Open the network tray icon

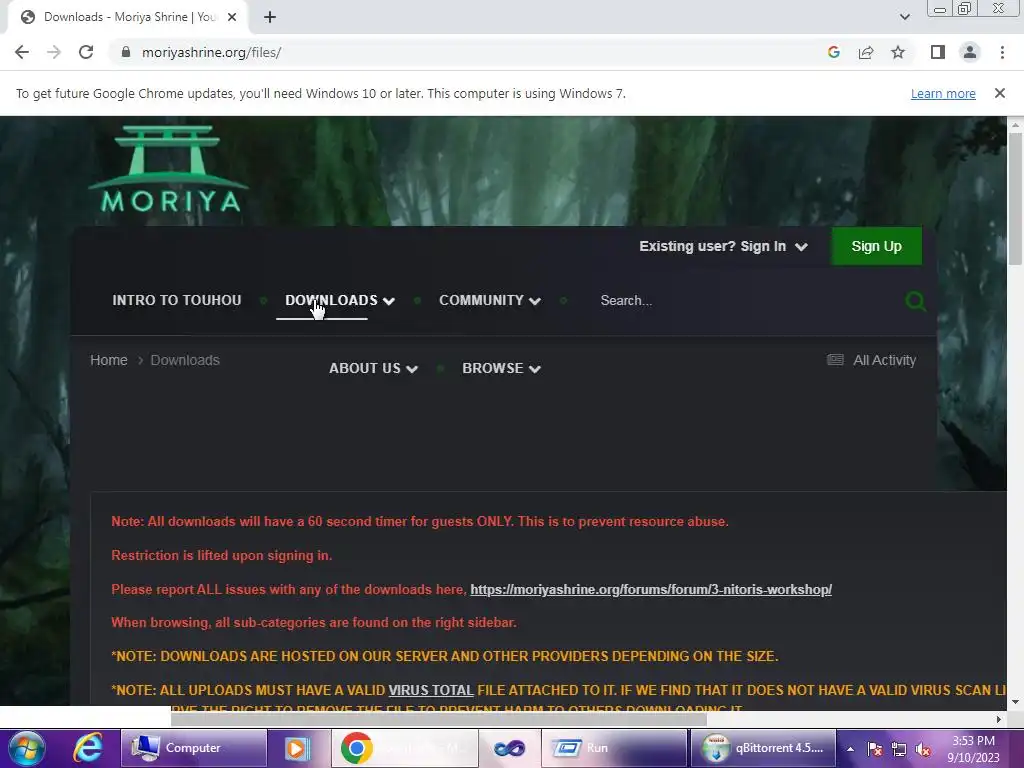coord(899,749)
